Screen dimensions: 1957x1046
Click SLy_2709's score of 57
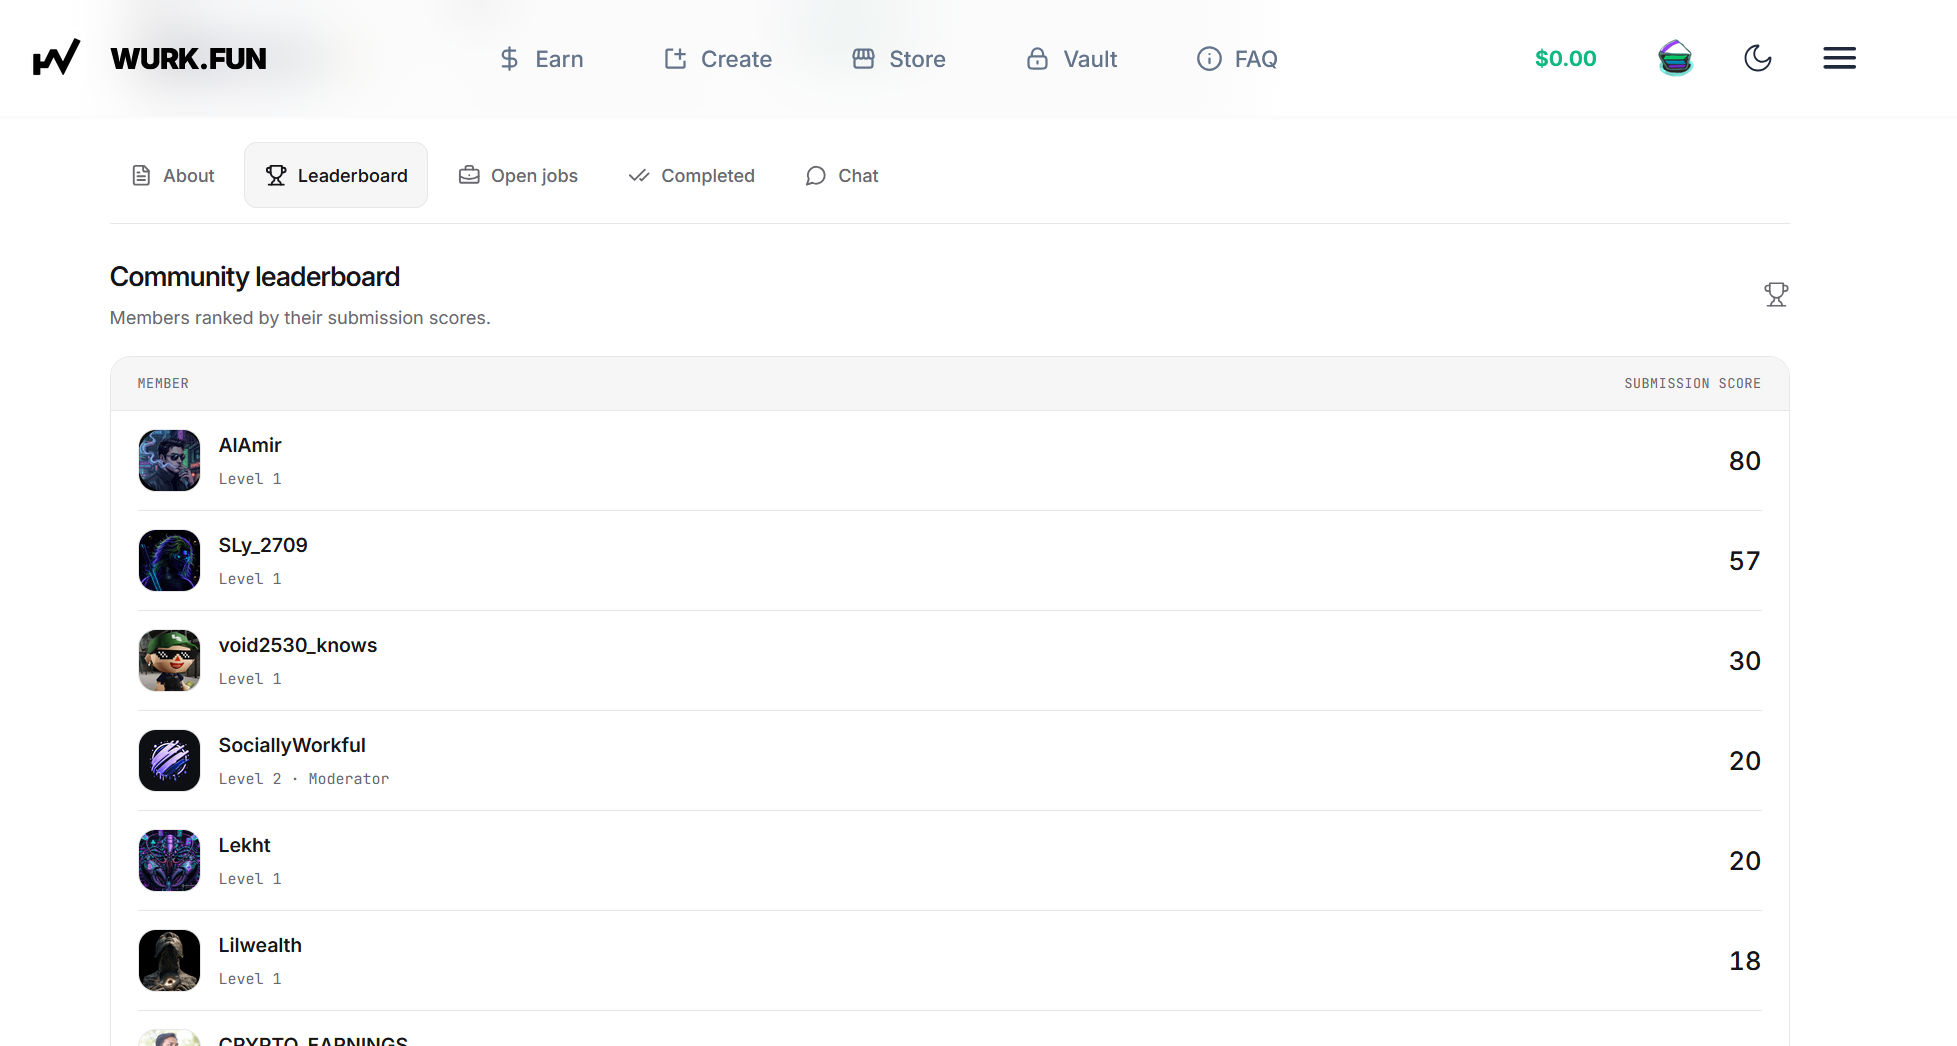pos(1744,561)
